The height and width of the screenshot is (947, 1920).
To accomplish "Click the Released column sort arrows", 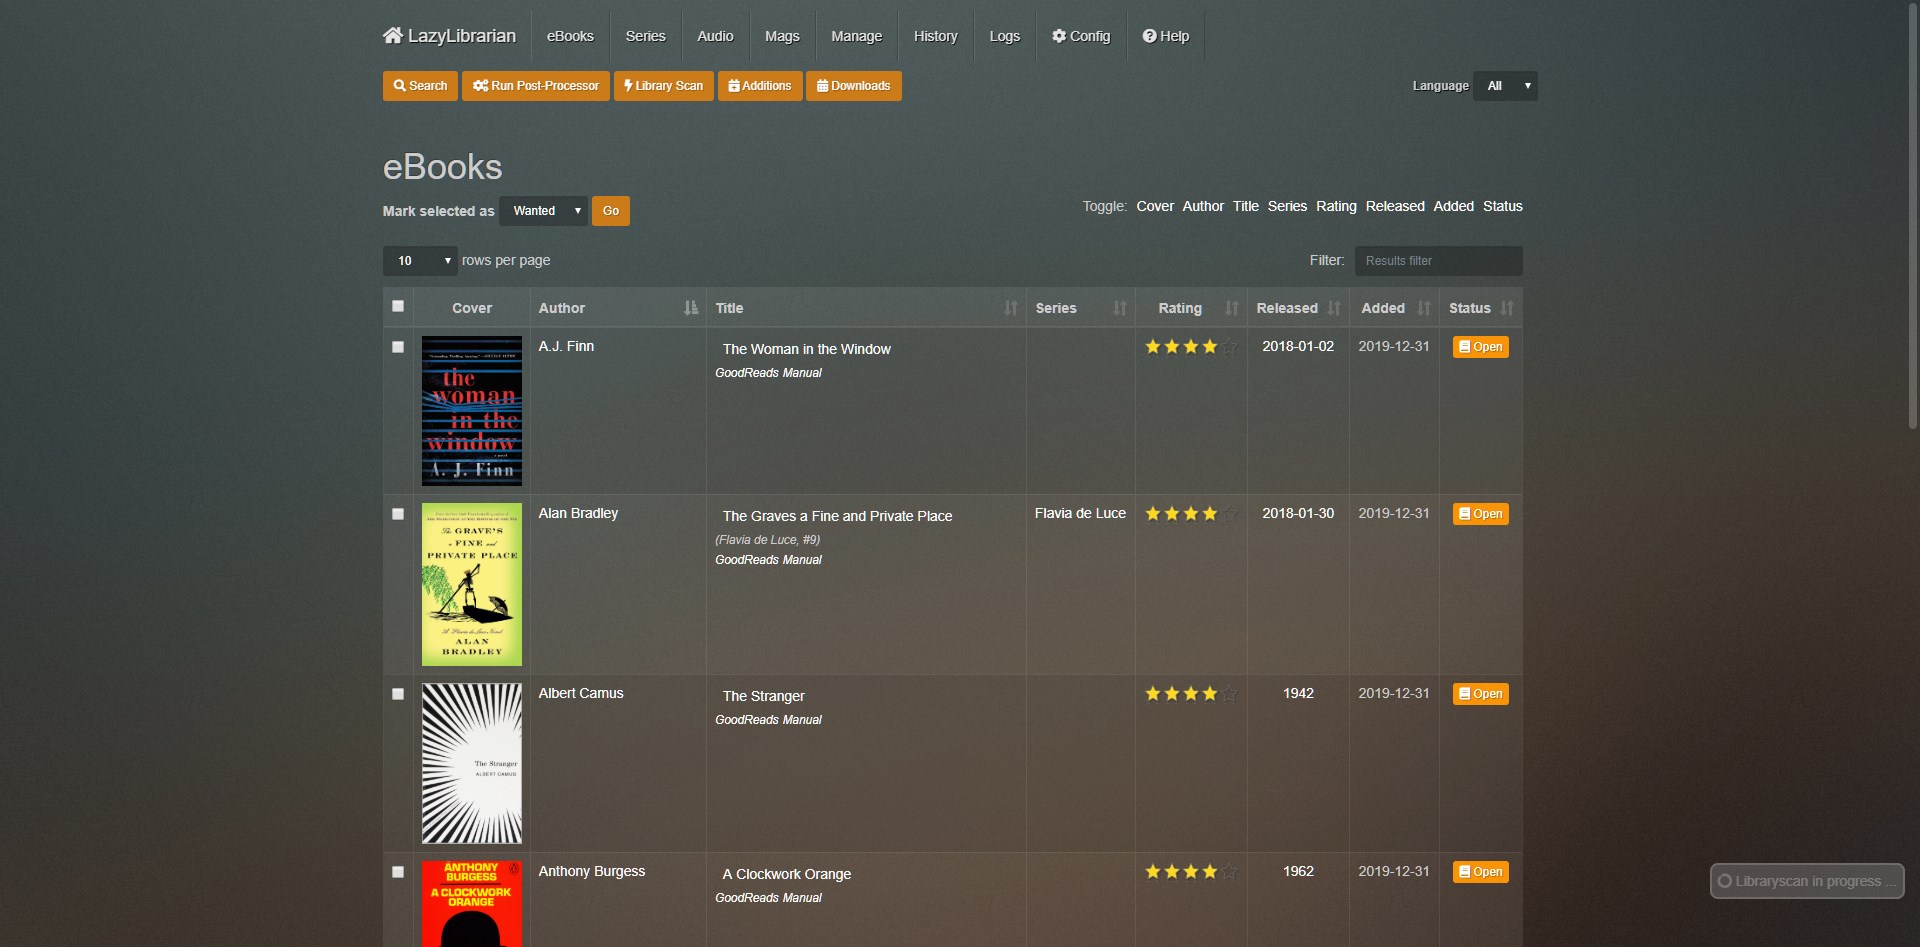I will click(x=1333, y=308).
